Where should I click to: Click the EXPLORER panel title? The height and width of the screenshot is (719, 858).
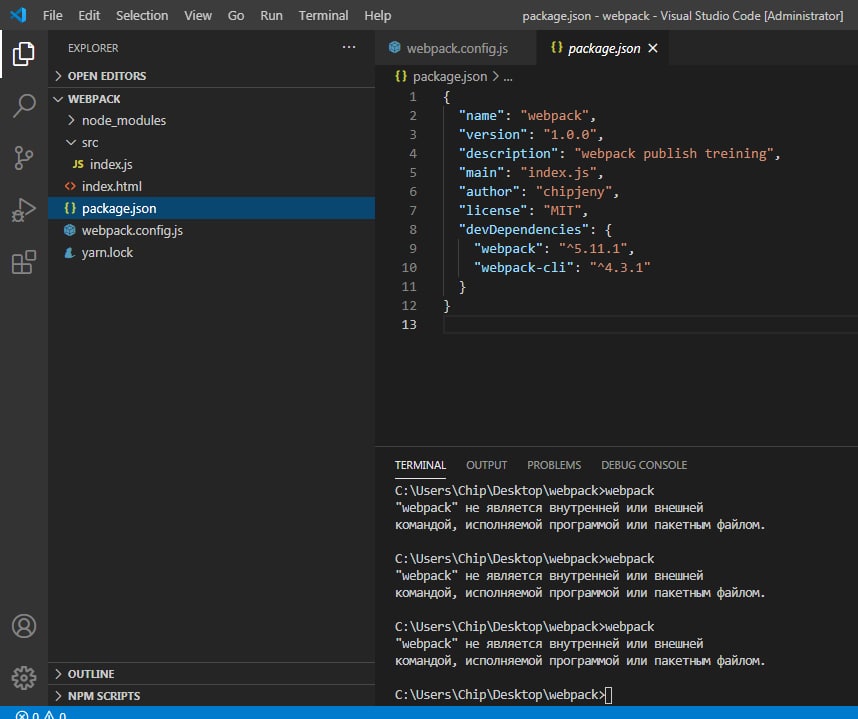[93, 48]
